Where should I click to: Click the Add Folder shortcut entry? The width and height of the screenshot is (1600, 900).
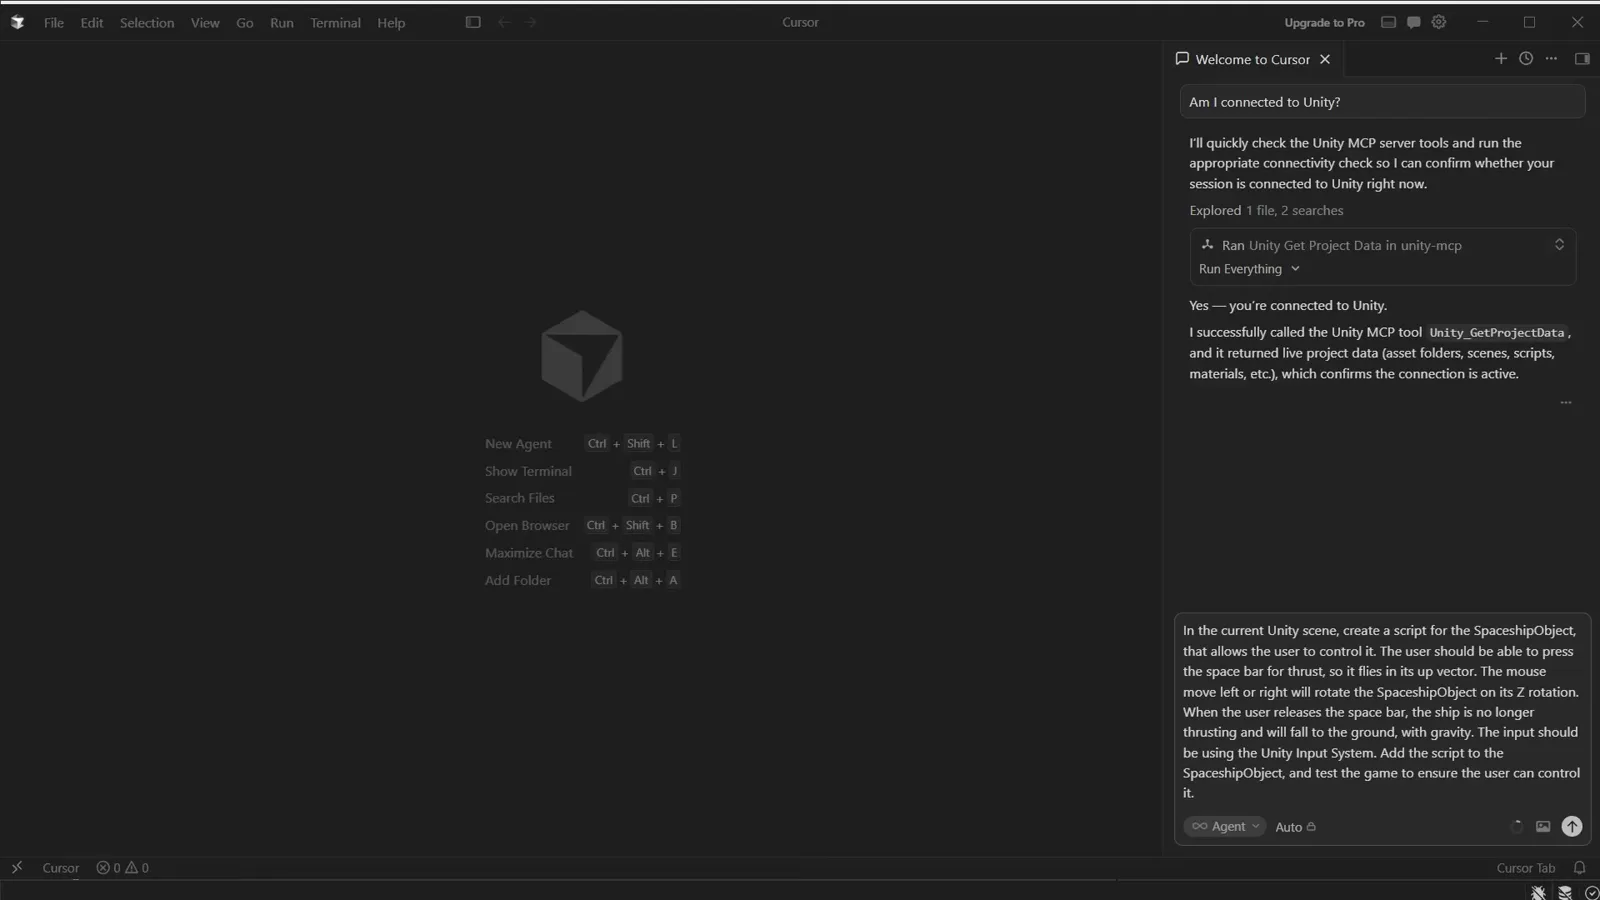pyautogui.click(x=582, y=580)
